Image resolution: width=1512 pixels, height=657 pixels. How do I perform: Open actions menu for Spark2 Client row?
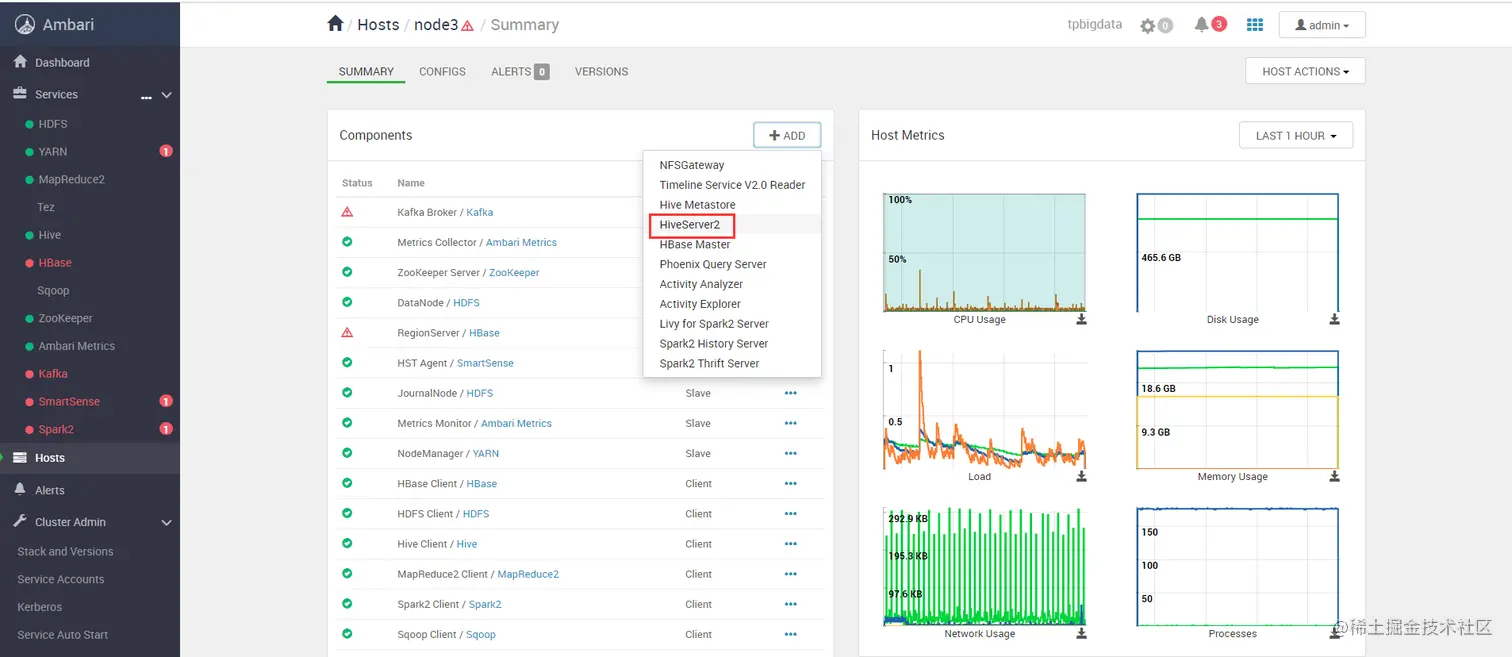tap(791, 604)
